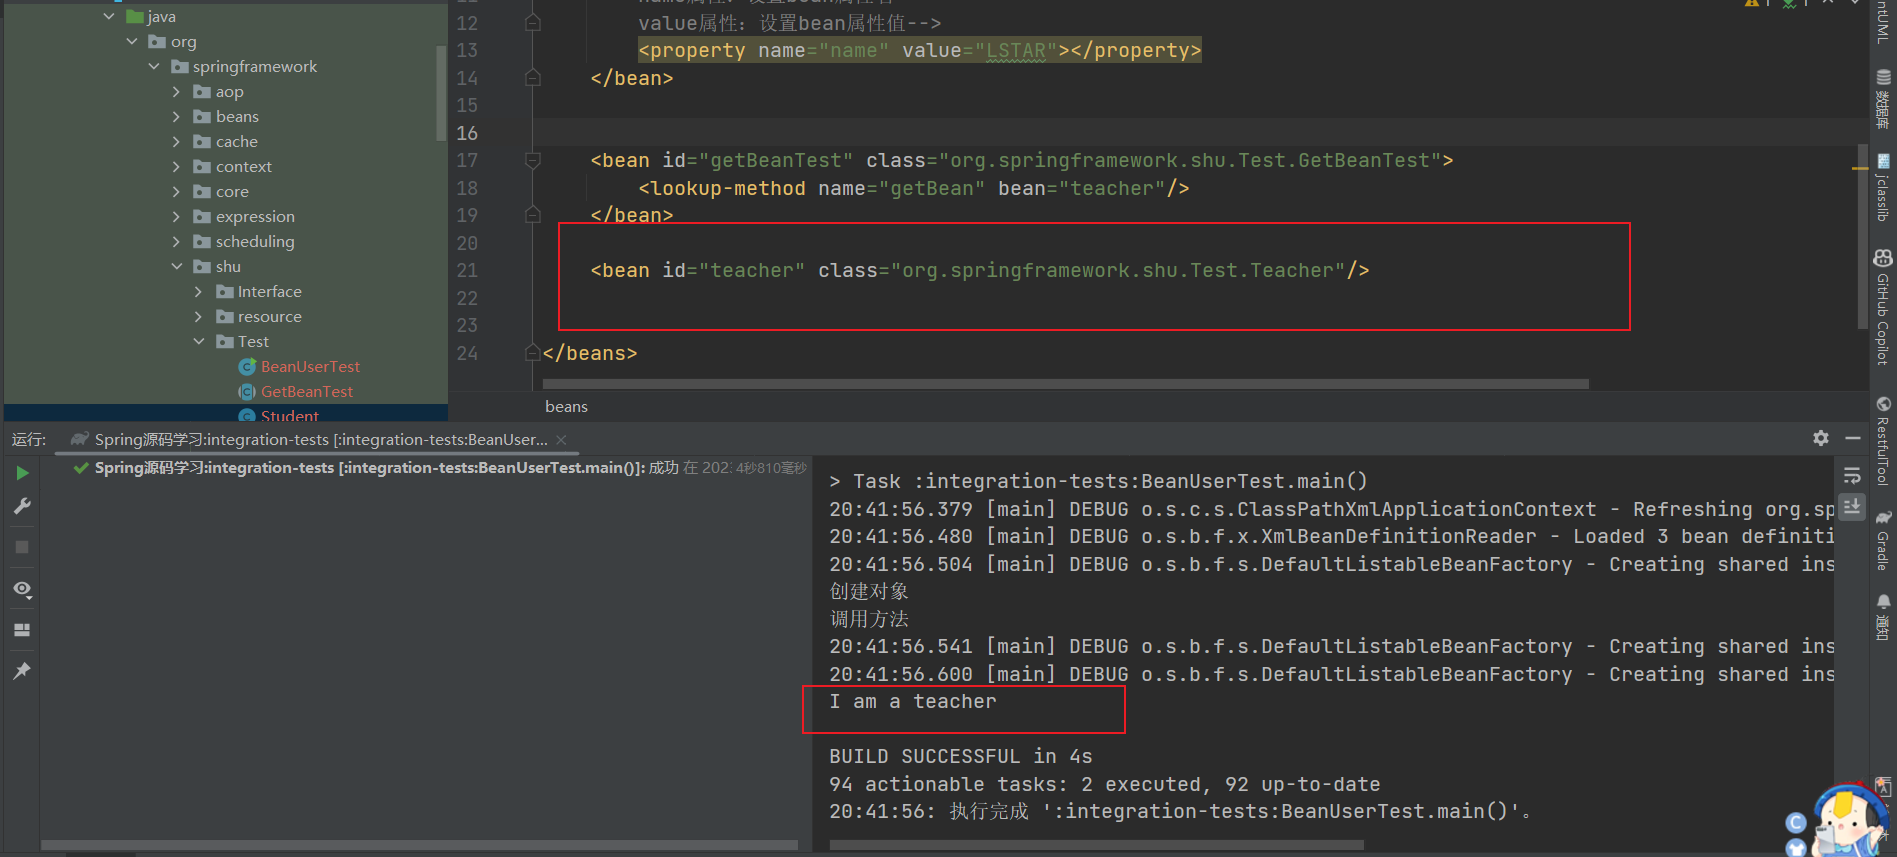
Task: Open the RestfulTool side panel
Action: [x=1883, y=441]
